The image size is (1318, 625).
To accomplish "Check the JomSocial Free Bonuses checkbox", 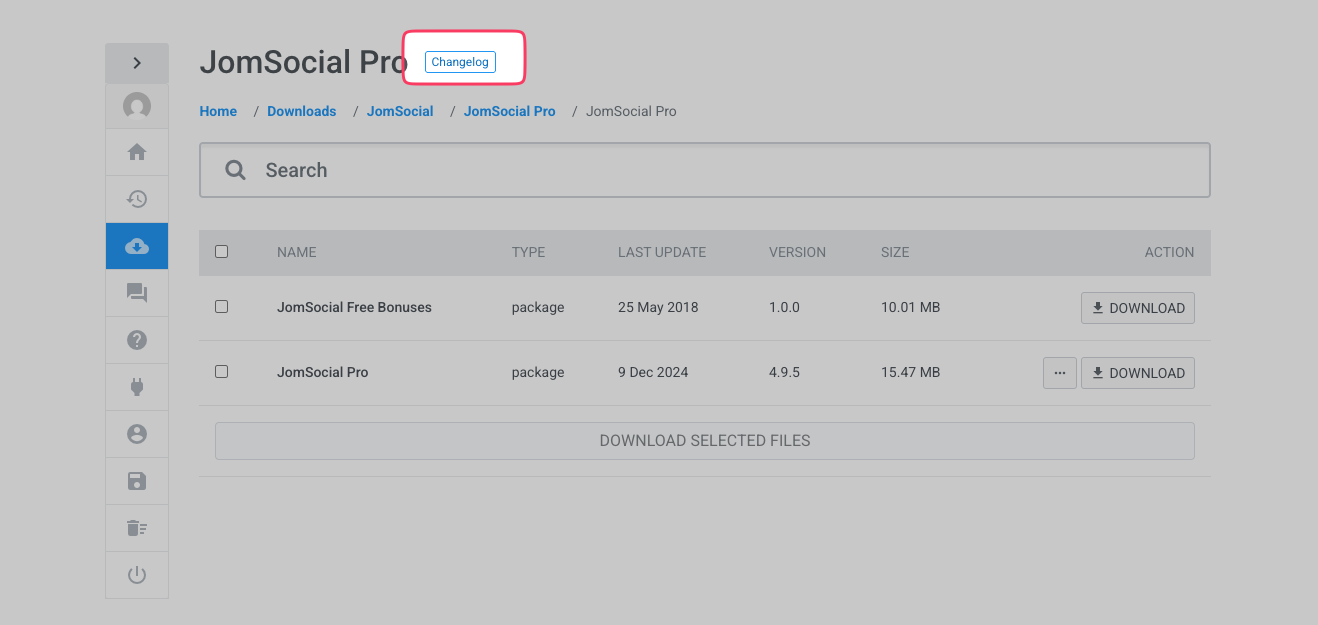I will [222, 307].
